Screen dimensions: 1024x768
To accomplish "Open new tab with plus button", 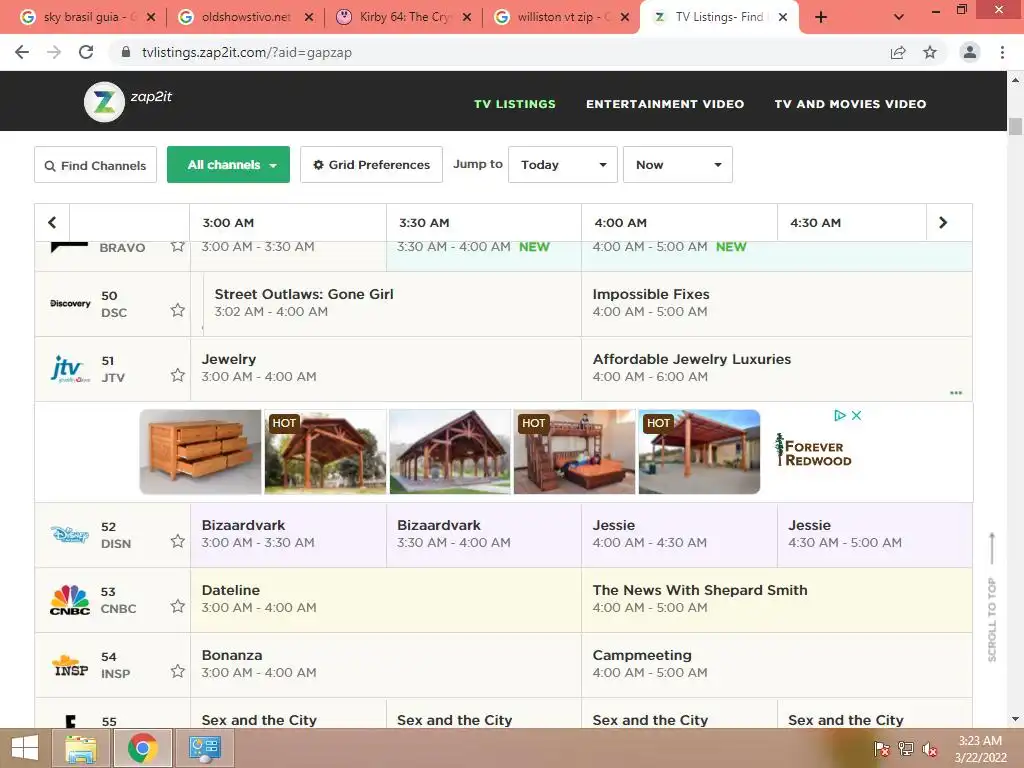I will (x=821, y=17).
